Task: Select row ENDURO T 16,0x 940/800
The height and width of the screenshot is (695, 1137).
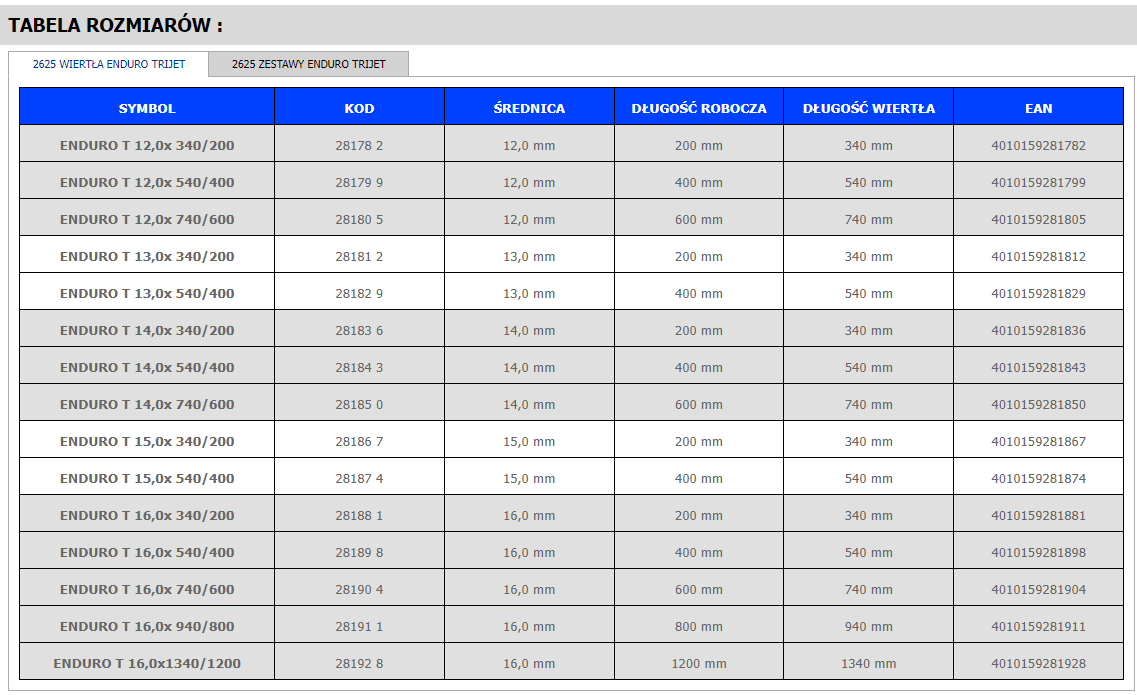Action: (571, 626)
